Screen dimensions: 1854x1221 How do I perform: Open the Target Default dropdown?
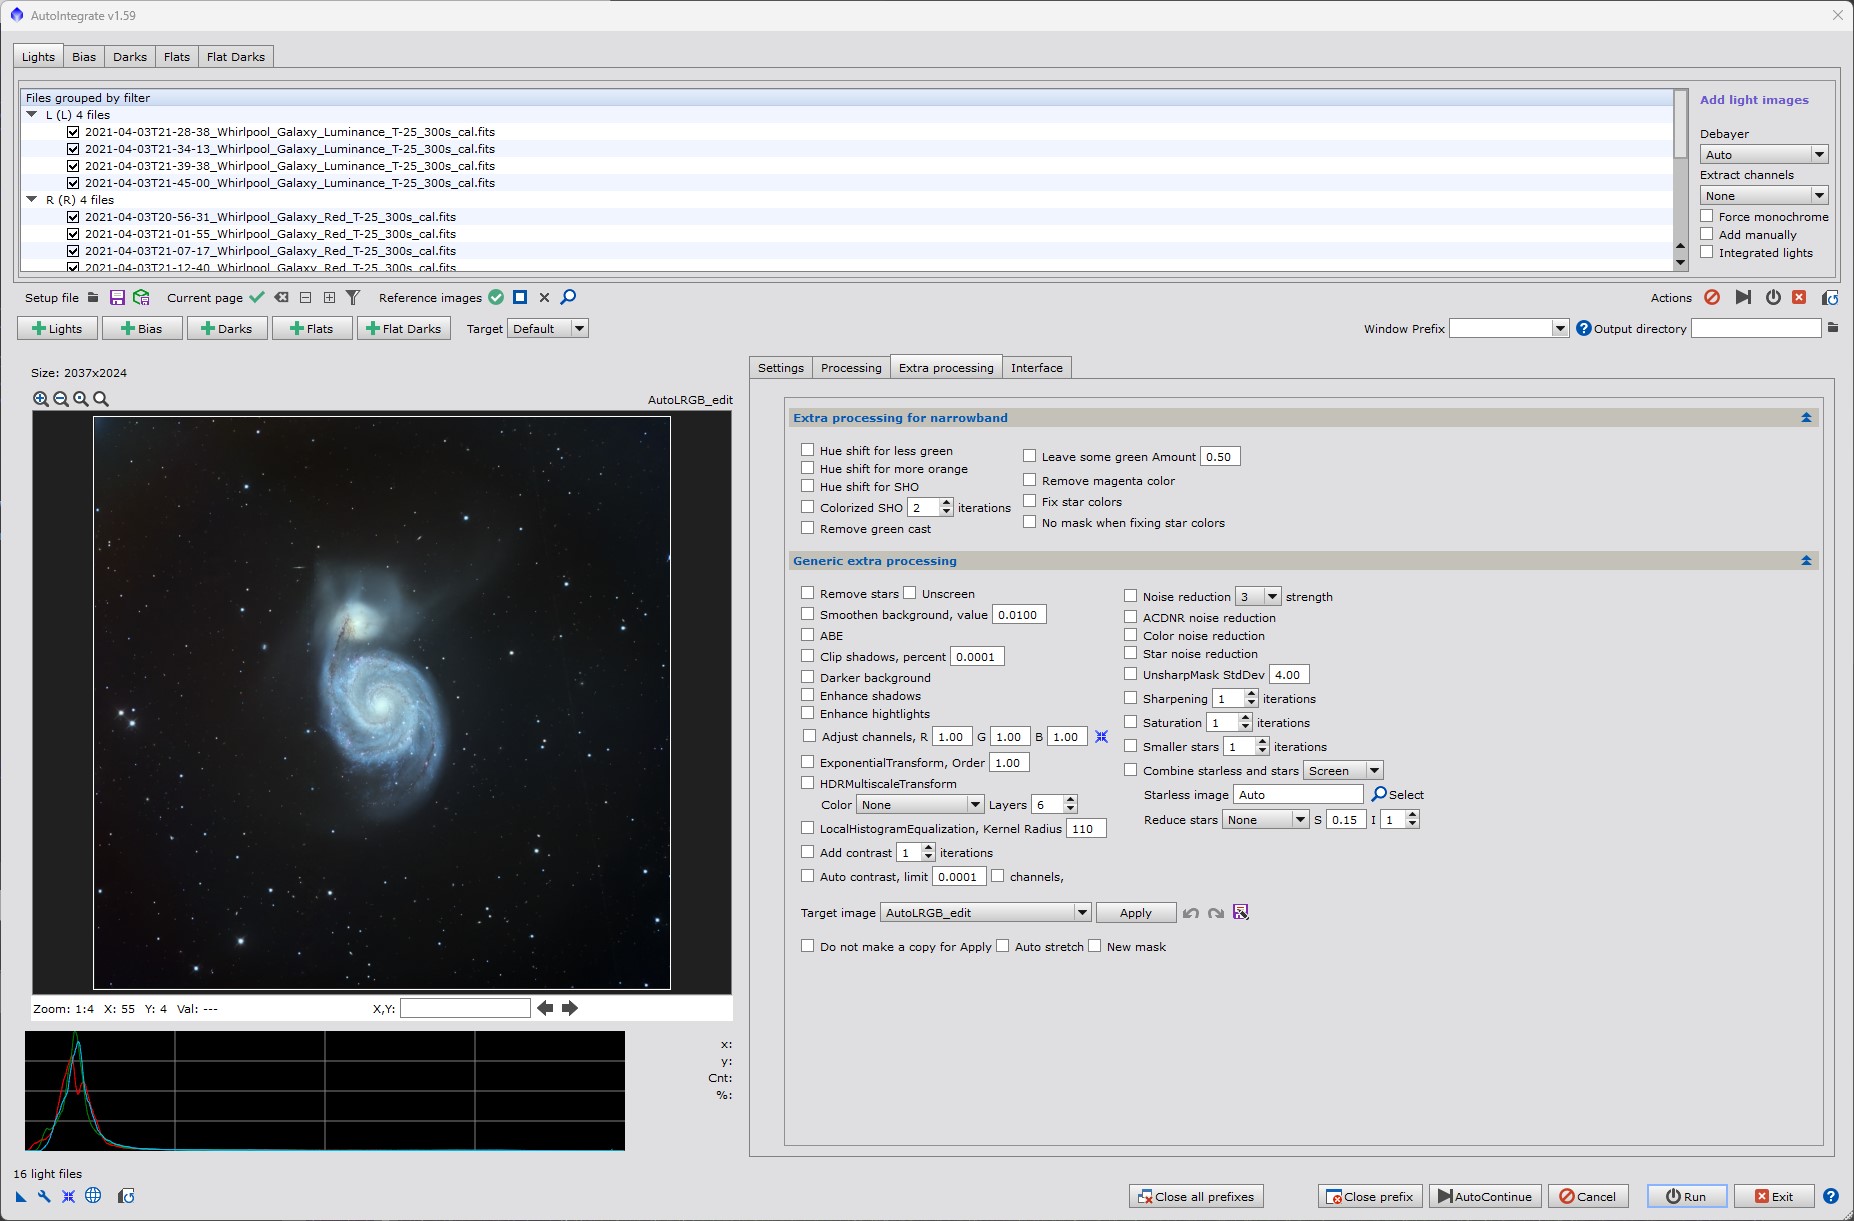pyautogui.click(x=548, y=328)
